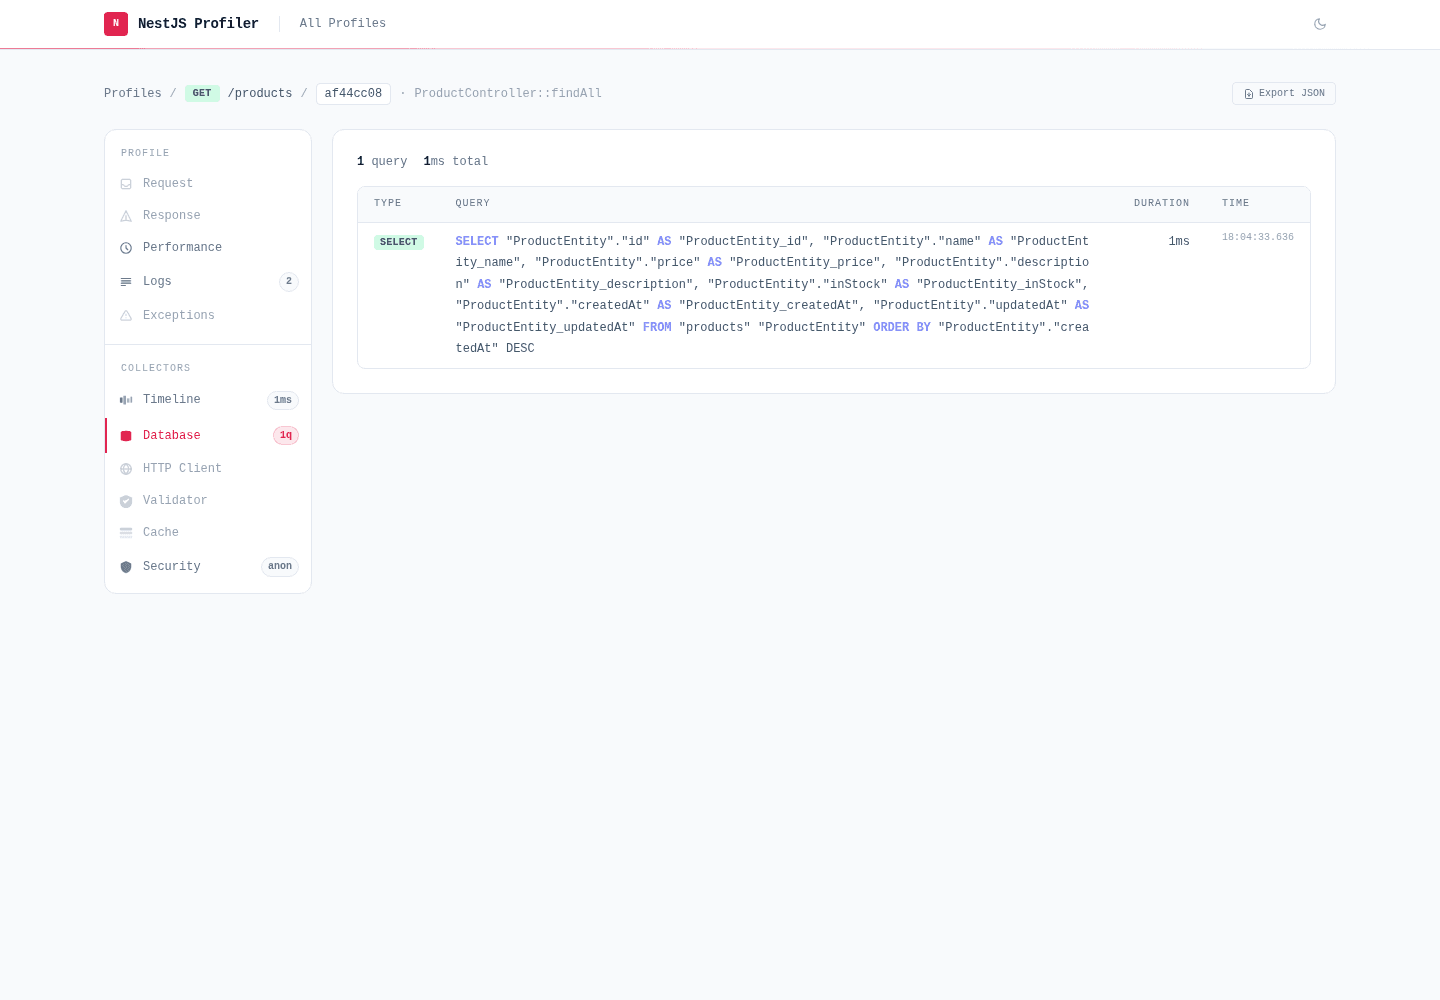This screenshot has height=1000, width=1440.
Task: Click the ProductController::findAll label
Action: click(508, 93)
